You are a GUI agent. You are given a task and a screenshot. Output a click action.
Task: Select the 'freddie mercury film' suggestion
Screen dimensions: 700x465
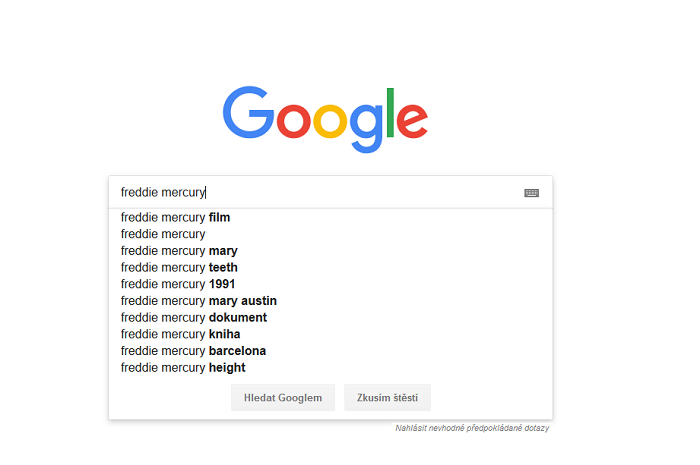[176, 217]
